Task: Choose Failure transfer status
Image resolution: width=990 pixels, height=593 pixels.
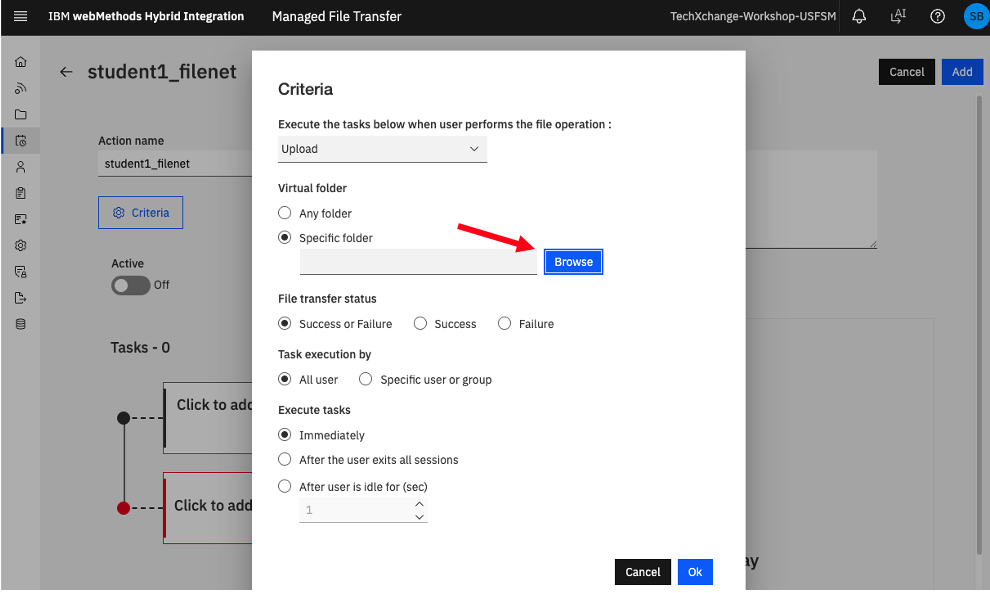Action: click(504, 323)
